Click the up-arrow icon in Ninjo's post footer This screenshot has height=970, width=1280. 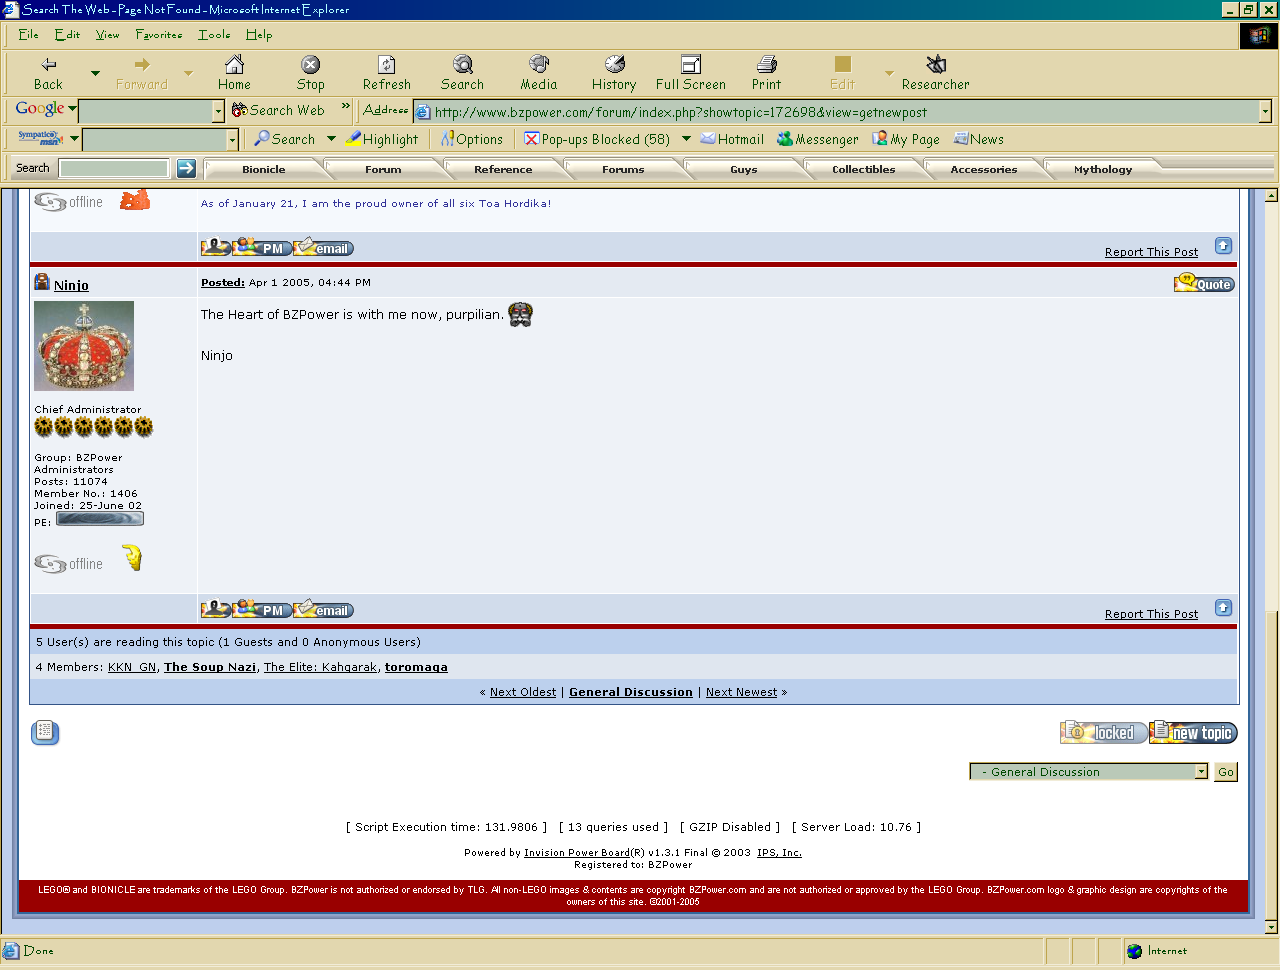pos(1223,608)
